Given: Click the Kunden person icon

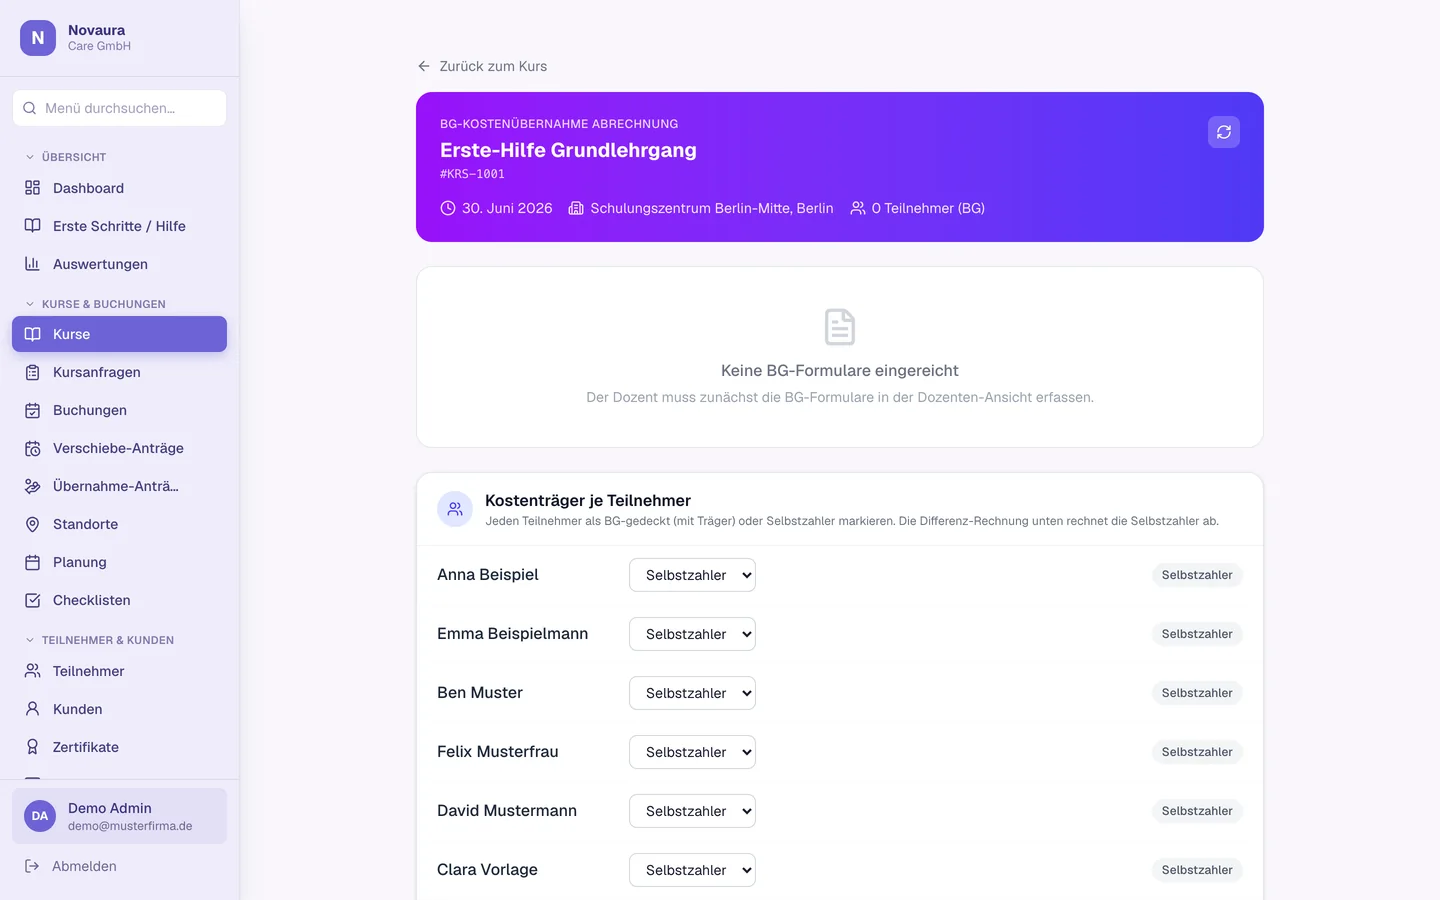Looking at the screenshot, I should click(32, 709).
